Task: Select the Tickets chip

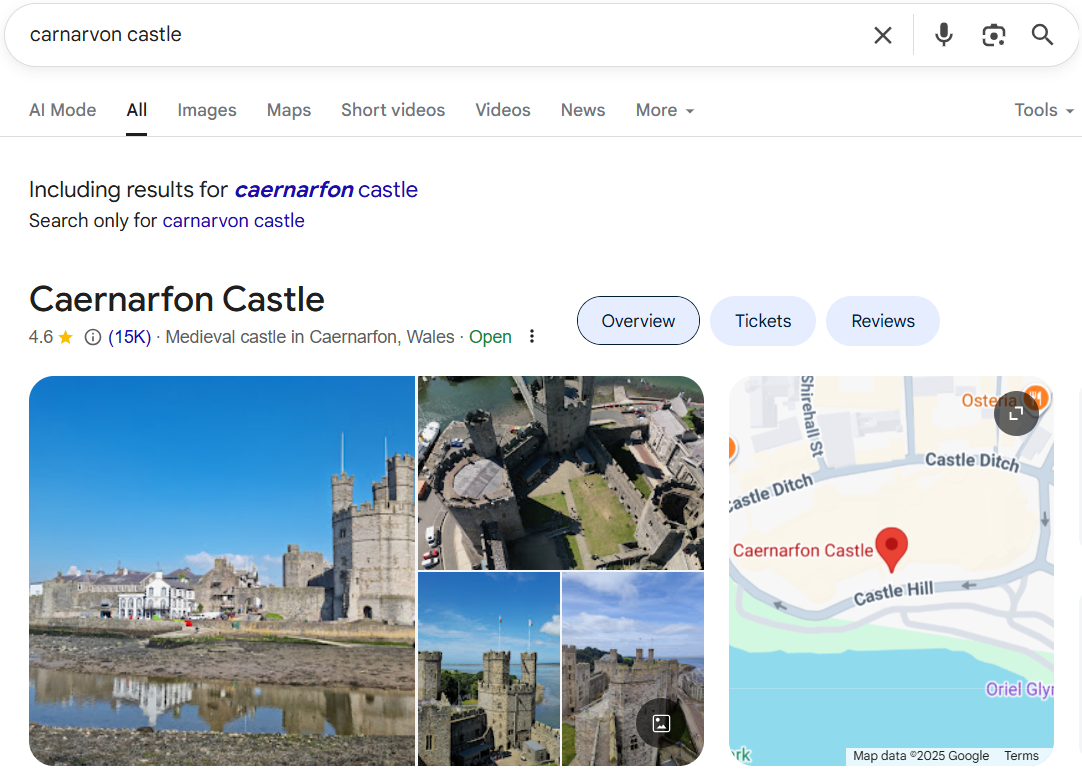Action: (x=763, y=321)
